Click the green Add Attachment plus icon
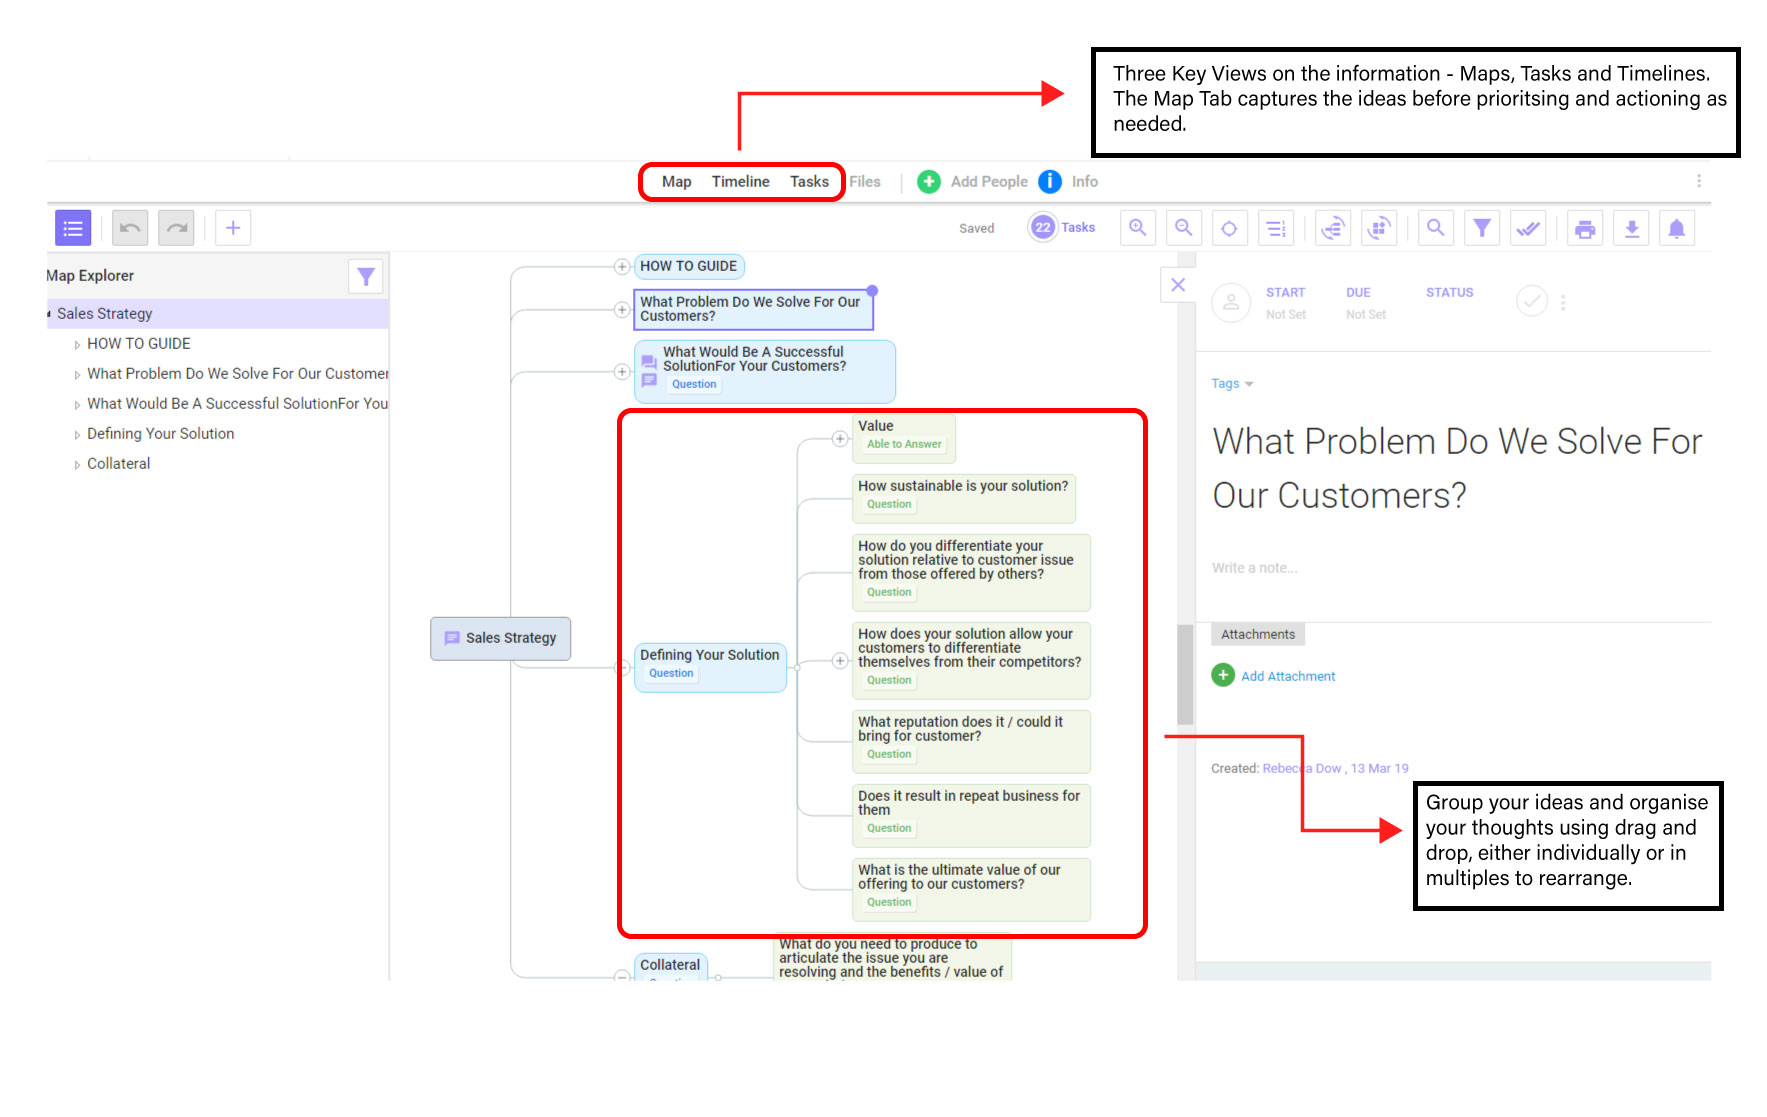Image resolution: width=1767 pixels, height=1117 pixels. point(1223,675)
